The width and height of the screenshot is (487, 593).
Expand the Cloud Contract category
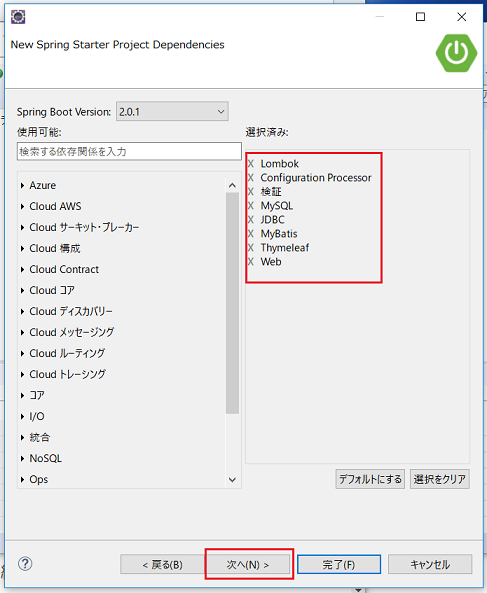tap(22, 269)
